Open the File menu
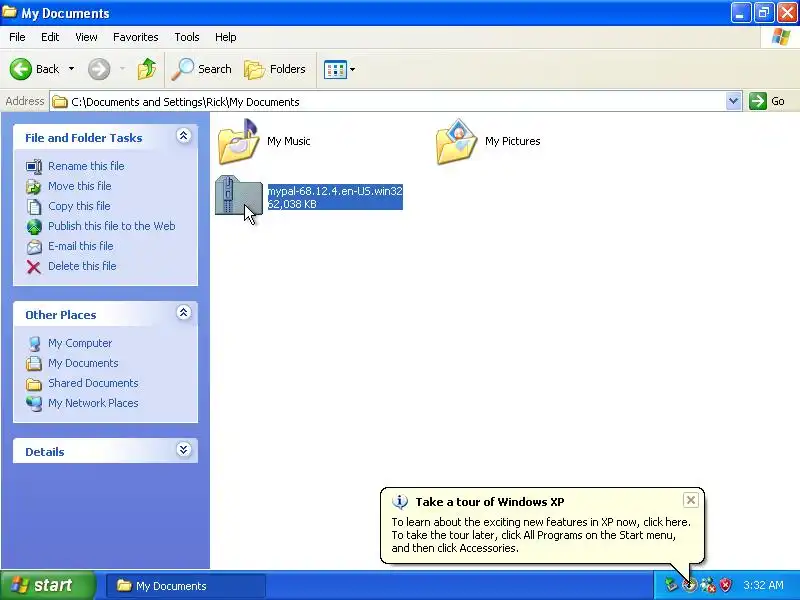 click(17, 37)
